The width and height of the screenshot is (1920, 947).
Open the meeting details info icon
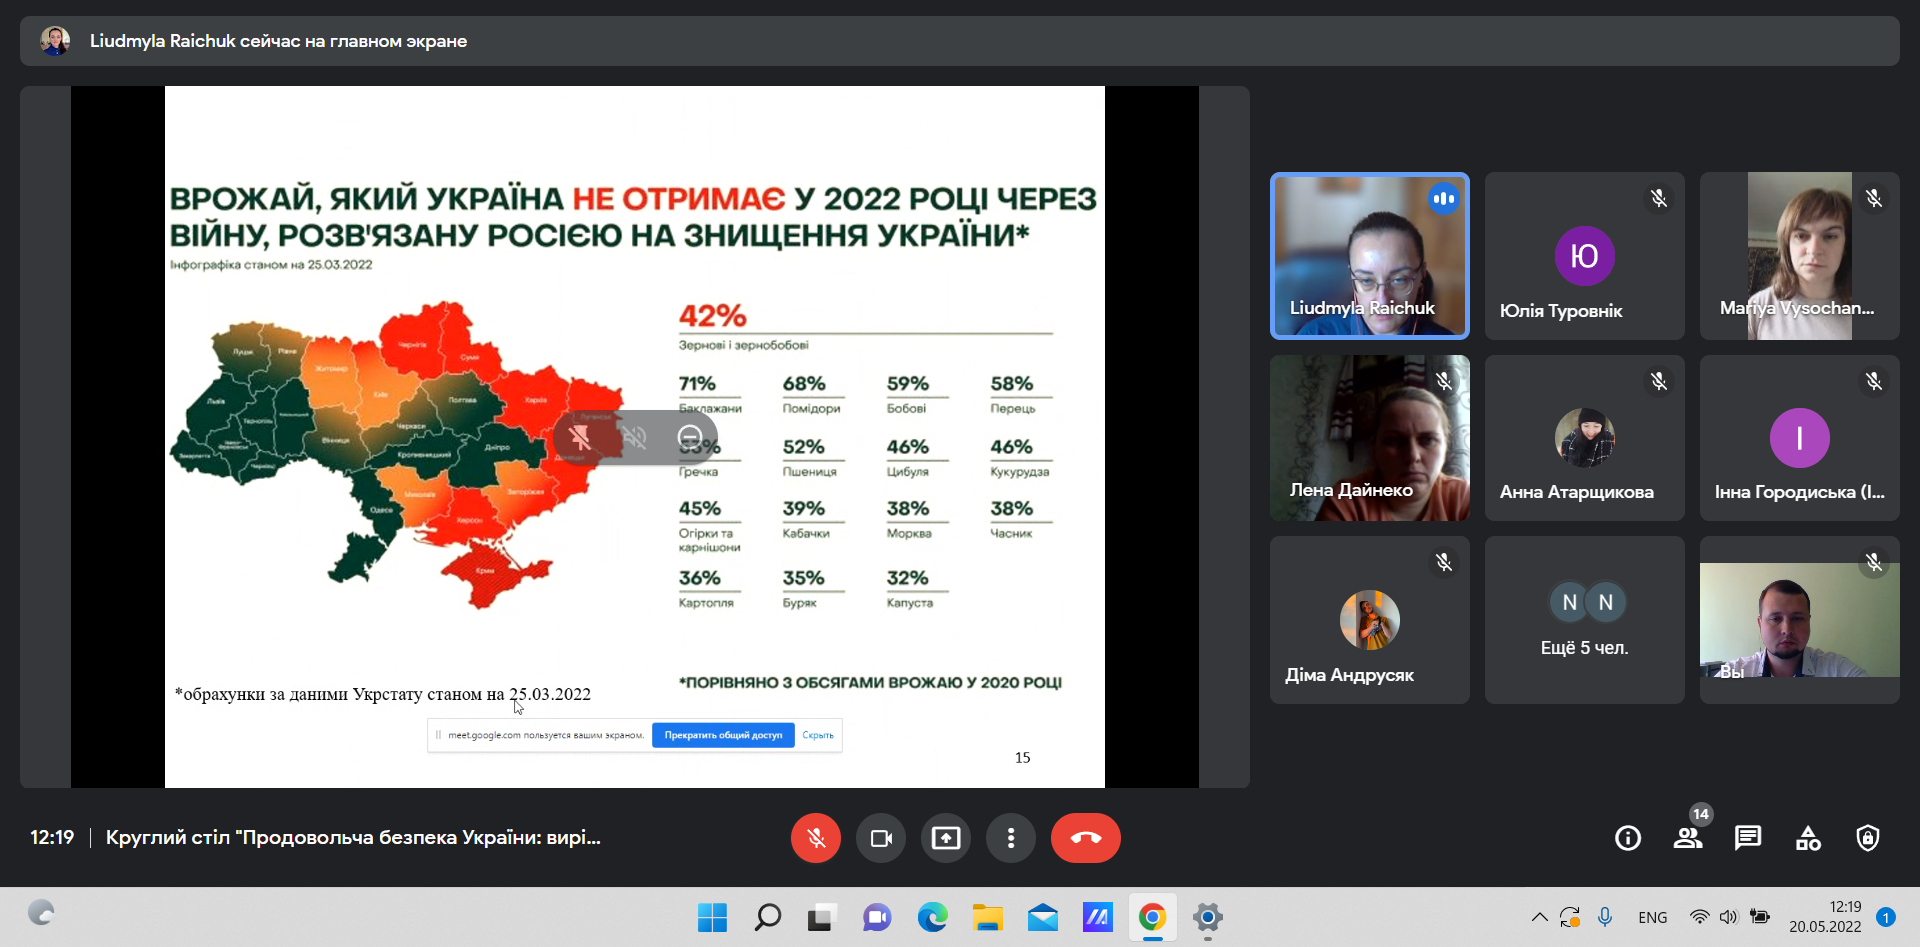point(1627,838)
